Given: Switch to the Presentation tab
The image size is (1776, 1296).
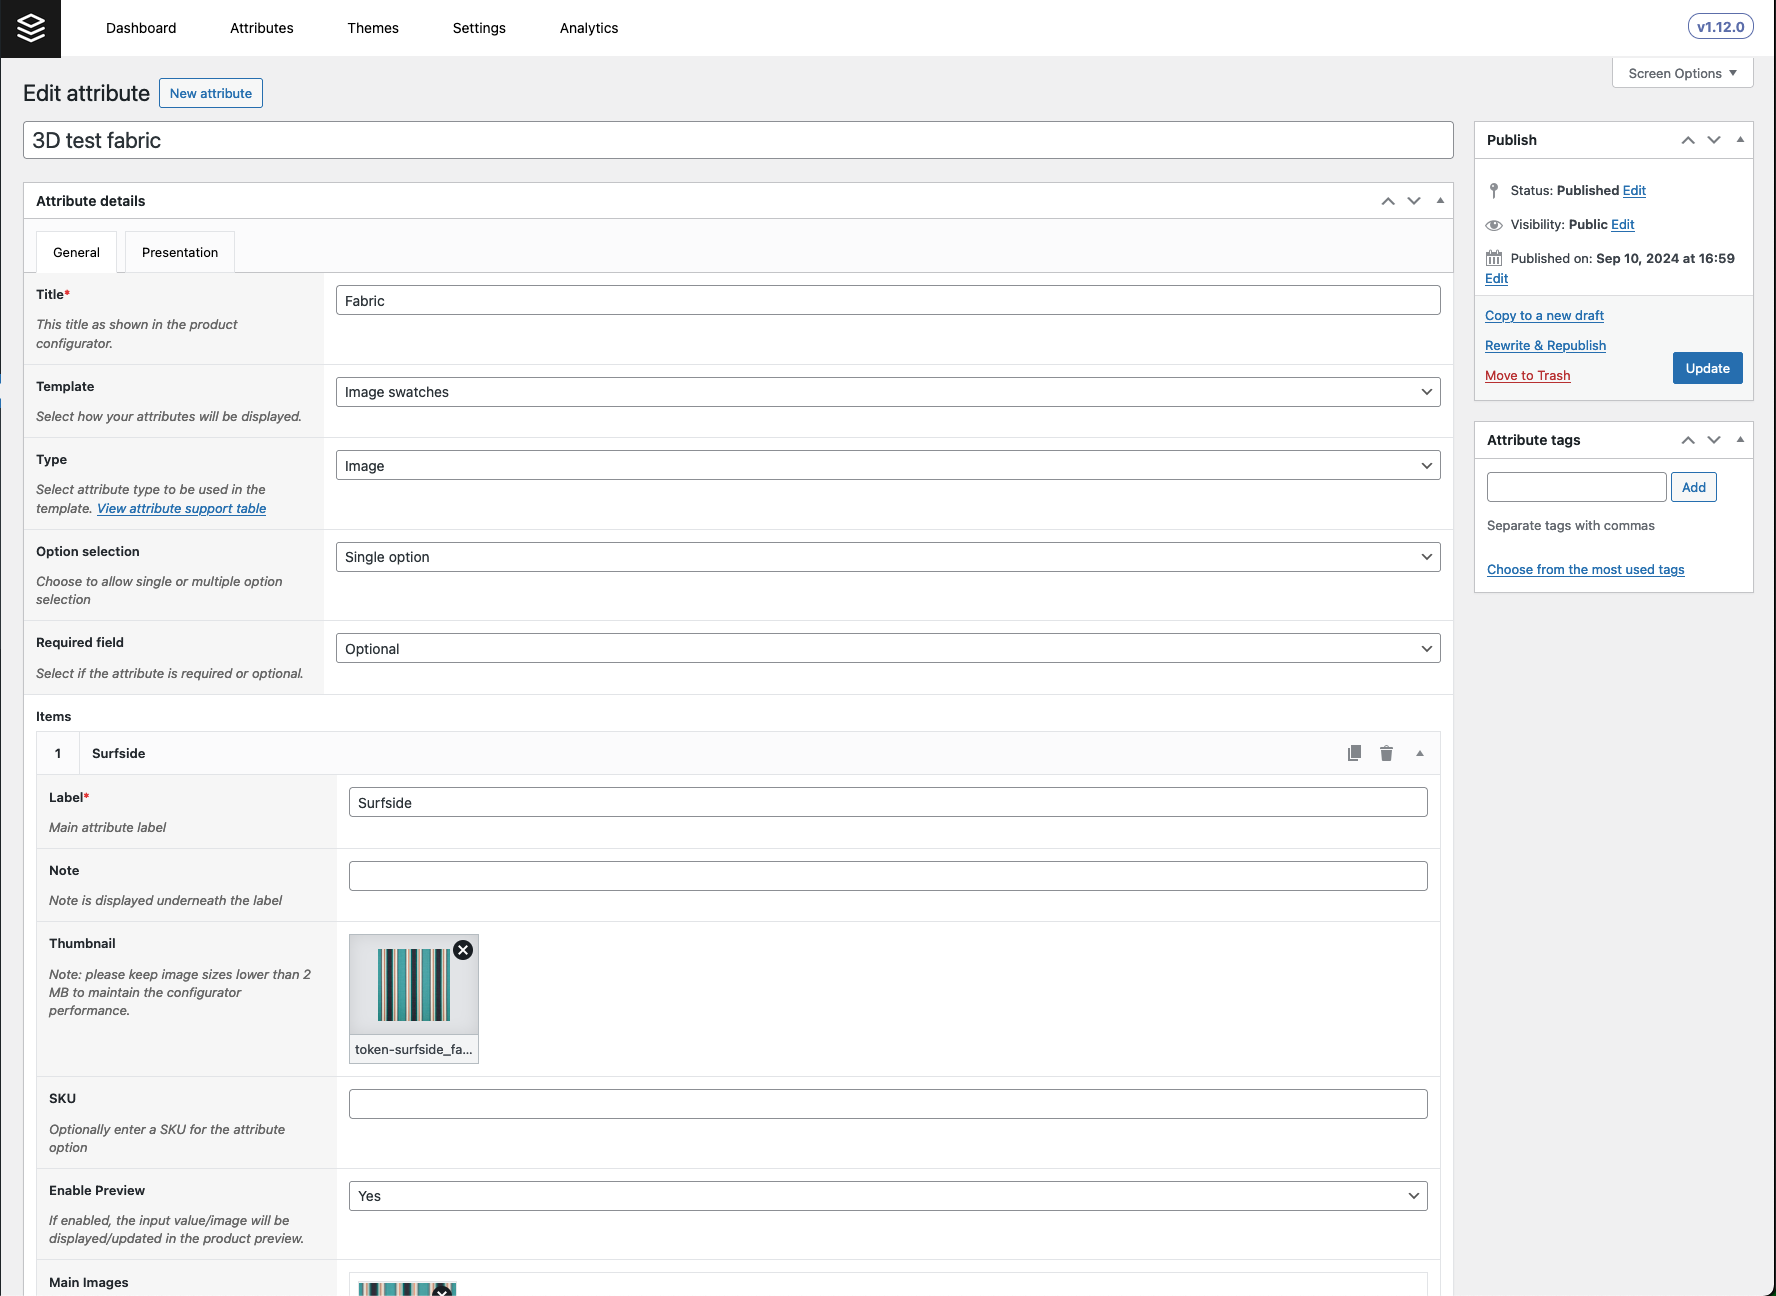Looking at the screenshot, I should click(180, 252).
